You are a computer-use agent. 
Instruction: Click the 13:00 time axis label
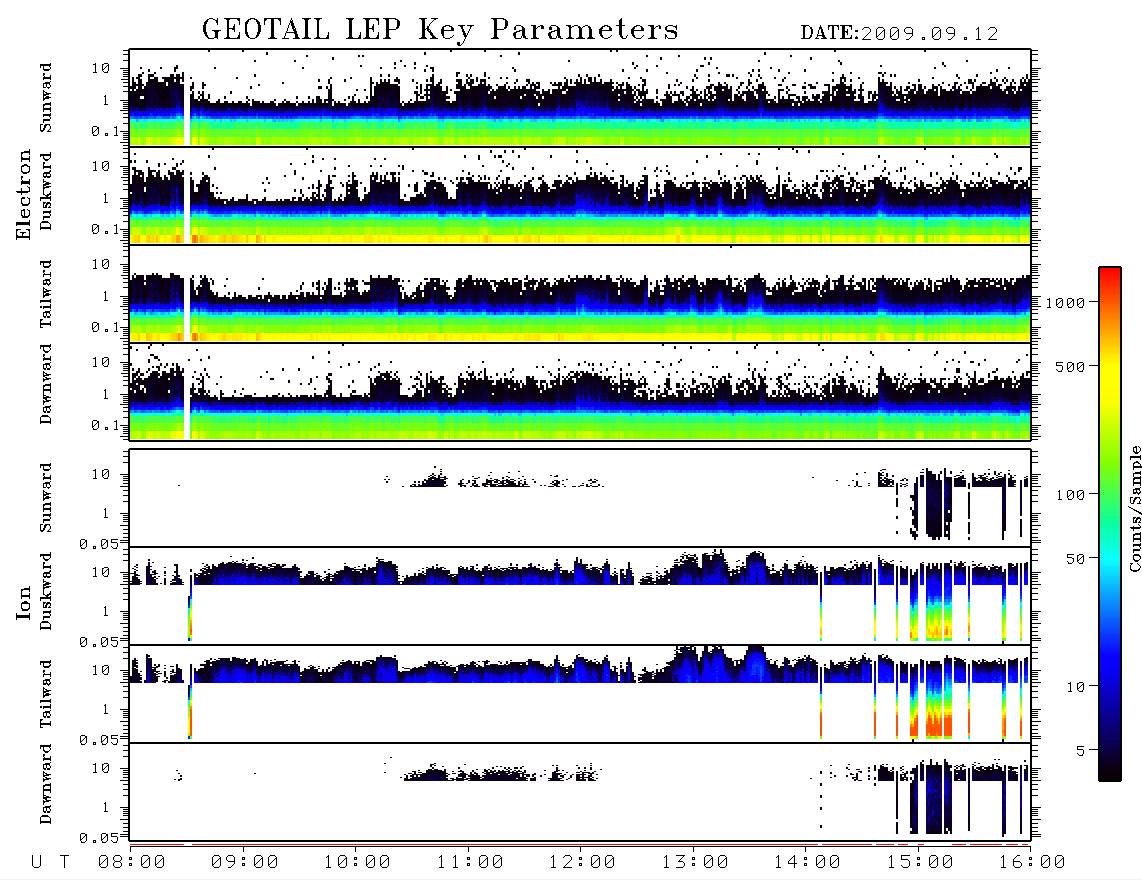[x=695, y=863]
